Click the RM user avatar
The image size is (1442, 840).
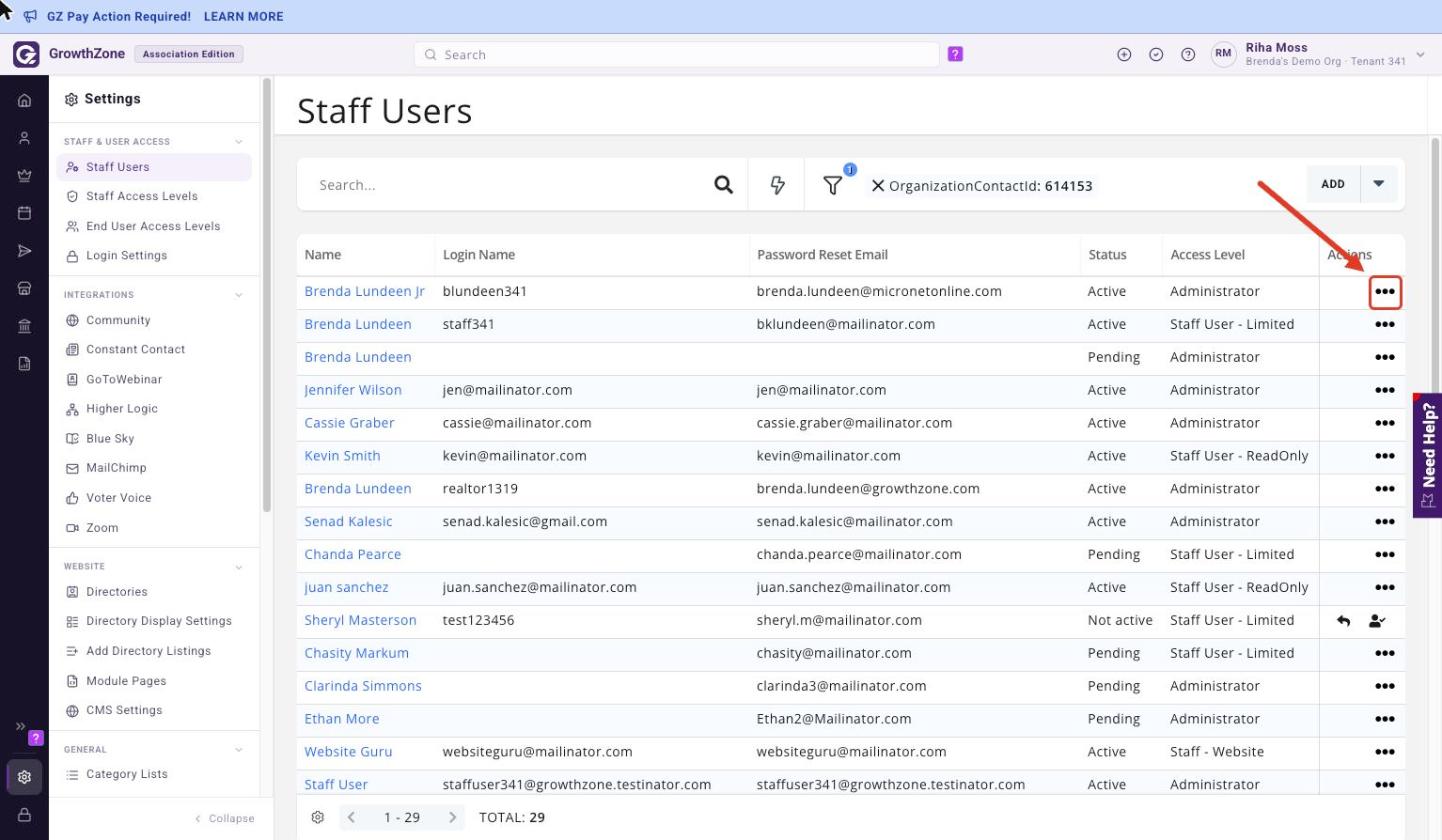[x=1224, y=54]
